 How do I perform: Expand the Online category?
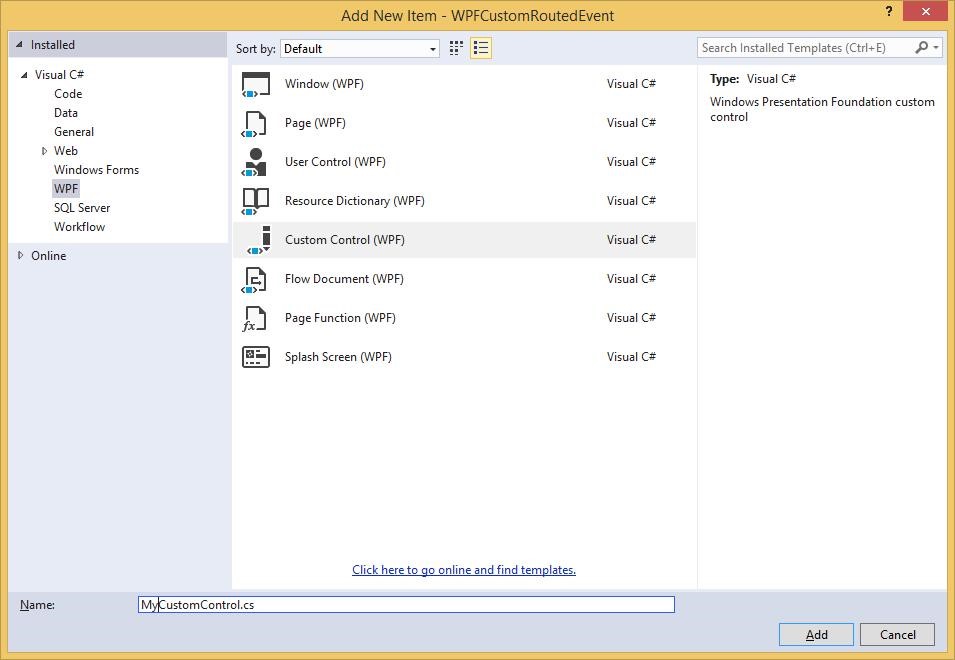(x=21, y=256)
